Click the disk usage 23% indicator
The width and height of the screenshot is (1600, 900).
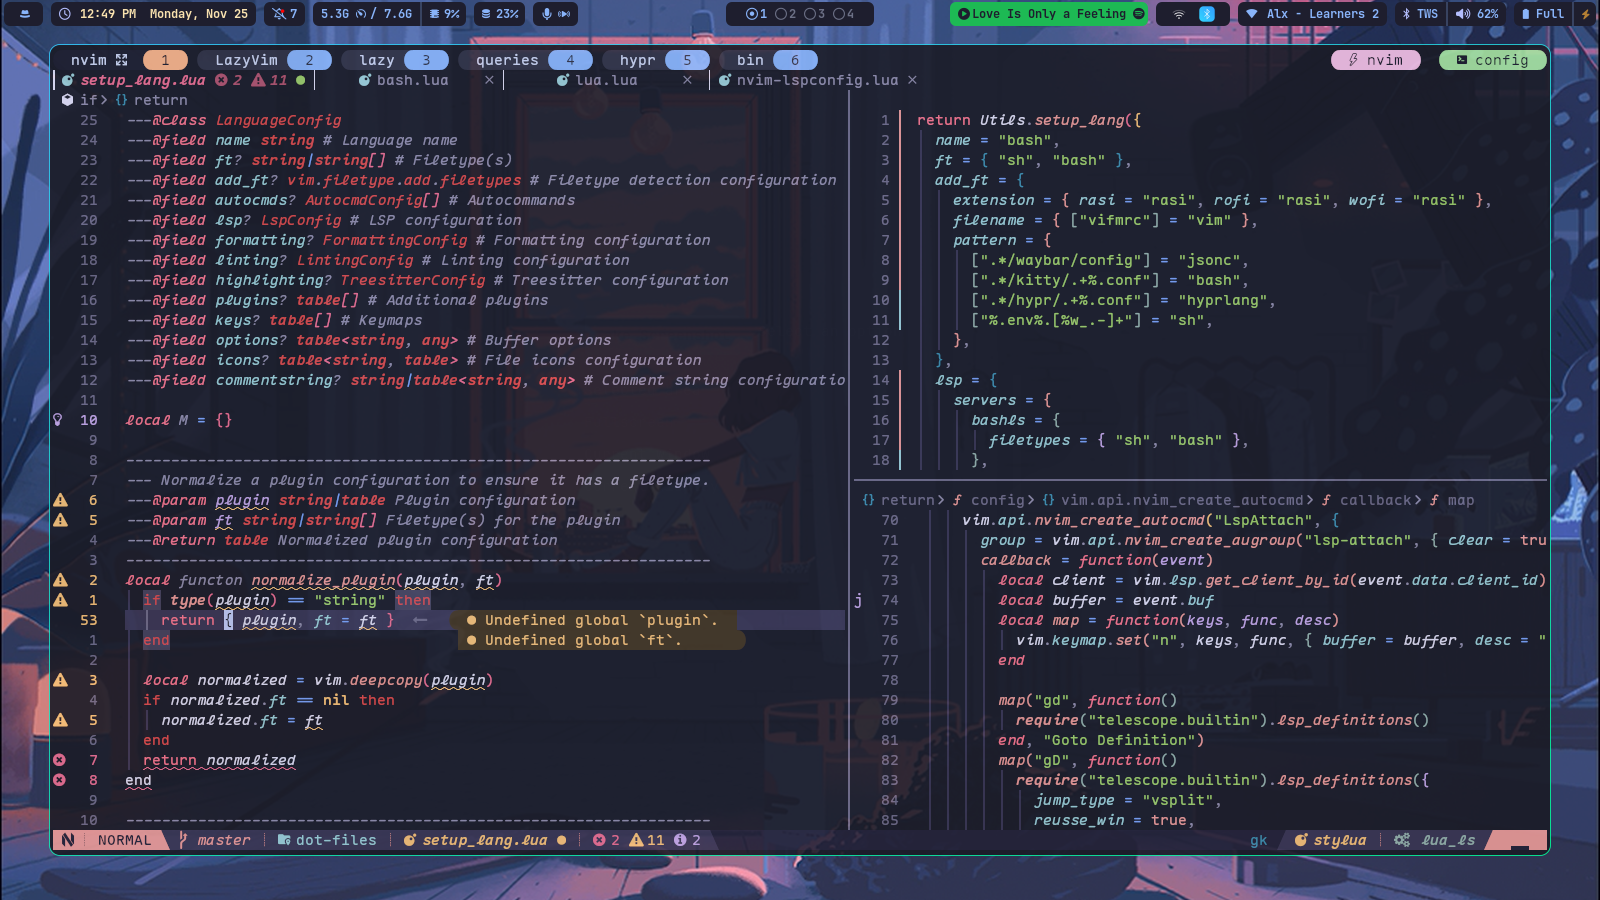click(499, 14)
